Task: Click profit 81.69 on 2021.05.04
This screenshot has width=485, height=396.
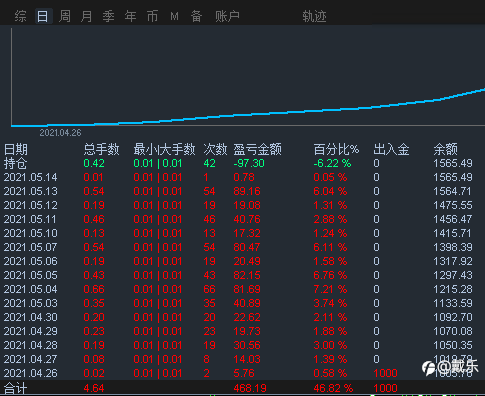Action: click(x=247, y=289)
